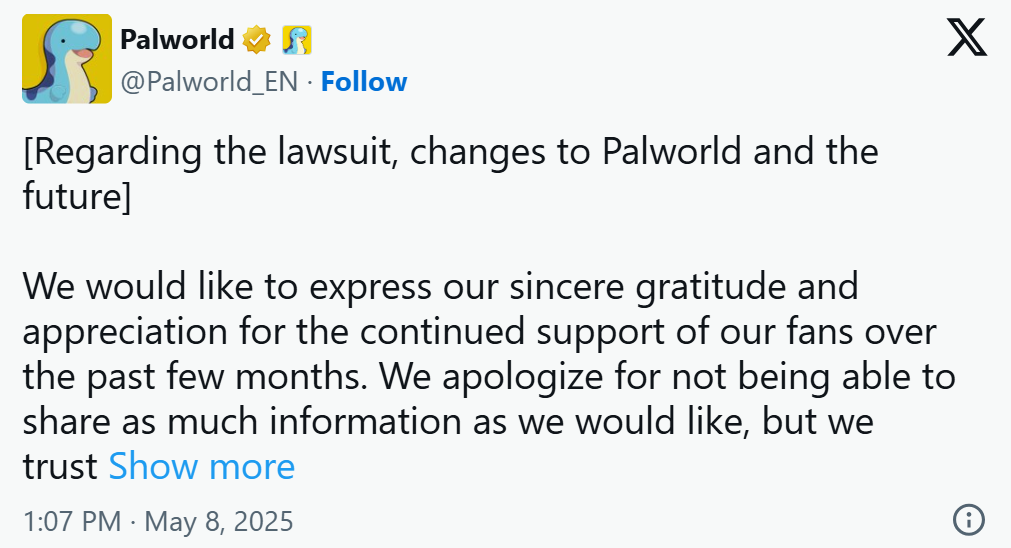This screenshot has width=1011, height=548.
Task: Click the Palworld display name
Action: (177, 40)
